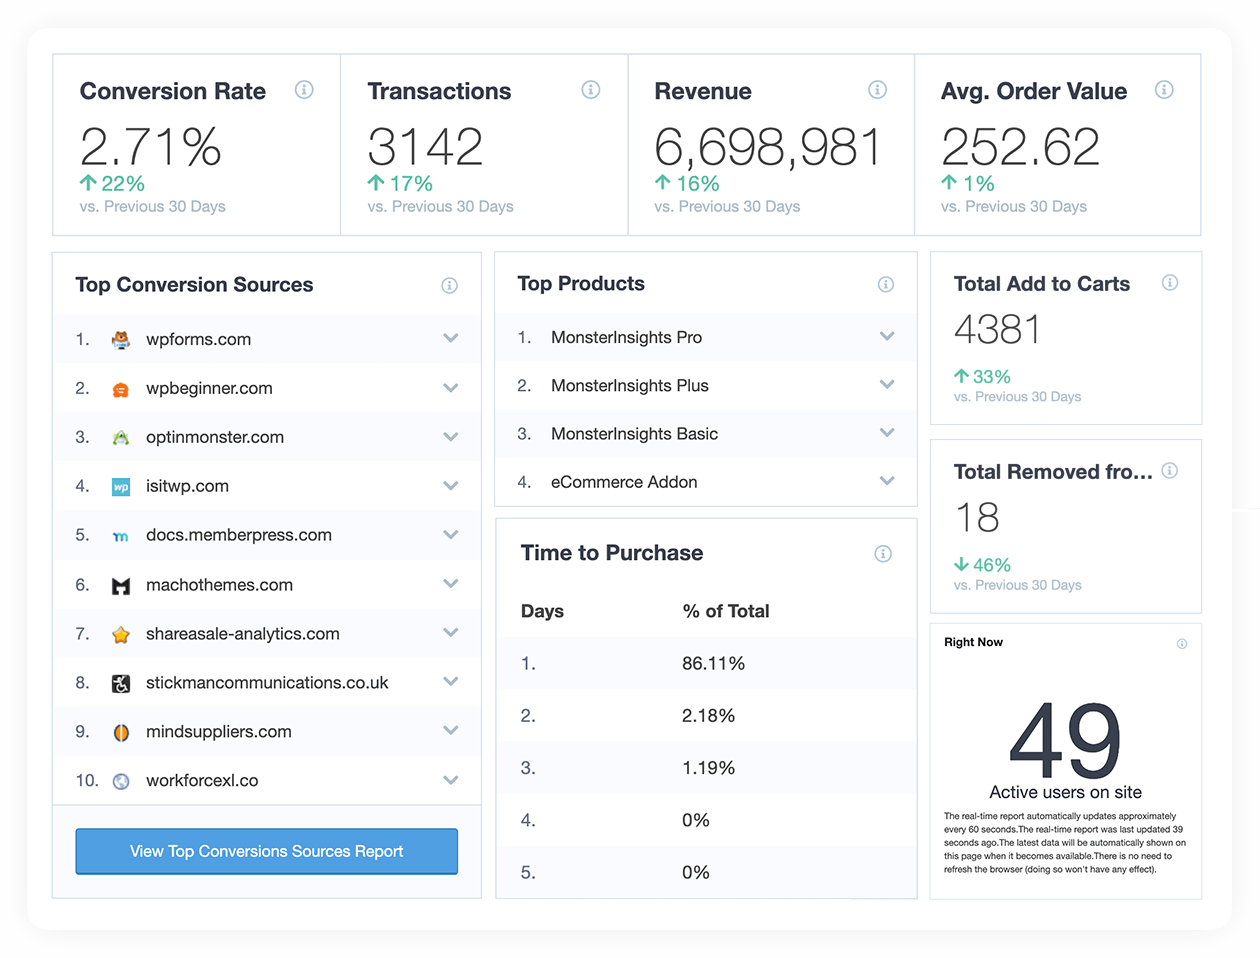Viewport: 1260px width, 958px height.
Task: Expand the workforcexl.co source row
Action: pos(451,781)
